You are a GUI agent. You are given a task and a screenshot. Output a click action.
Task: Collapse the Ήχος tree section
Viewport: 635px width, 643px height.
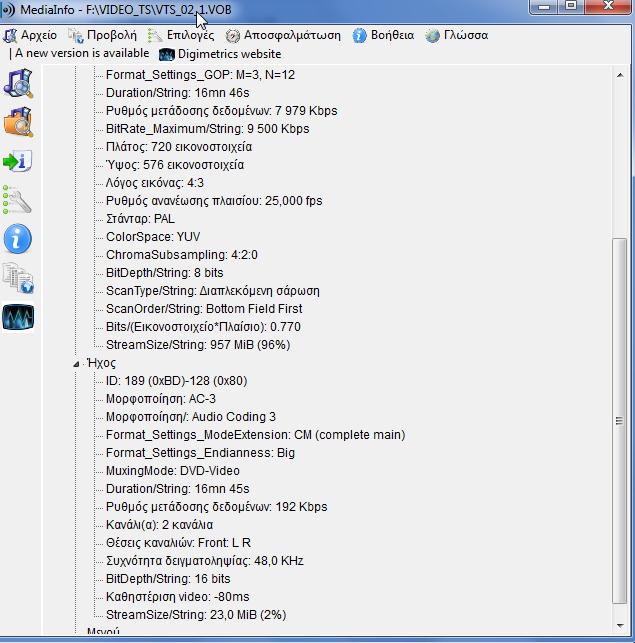tap(76, 364)
